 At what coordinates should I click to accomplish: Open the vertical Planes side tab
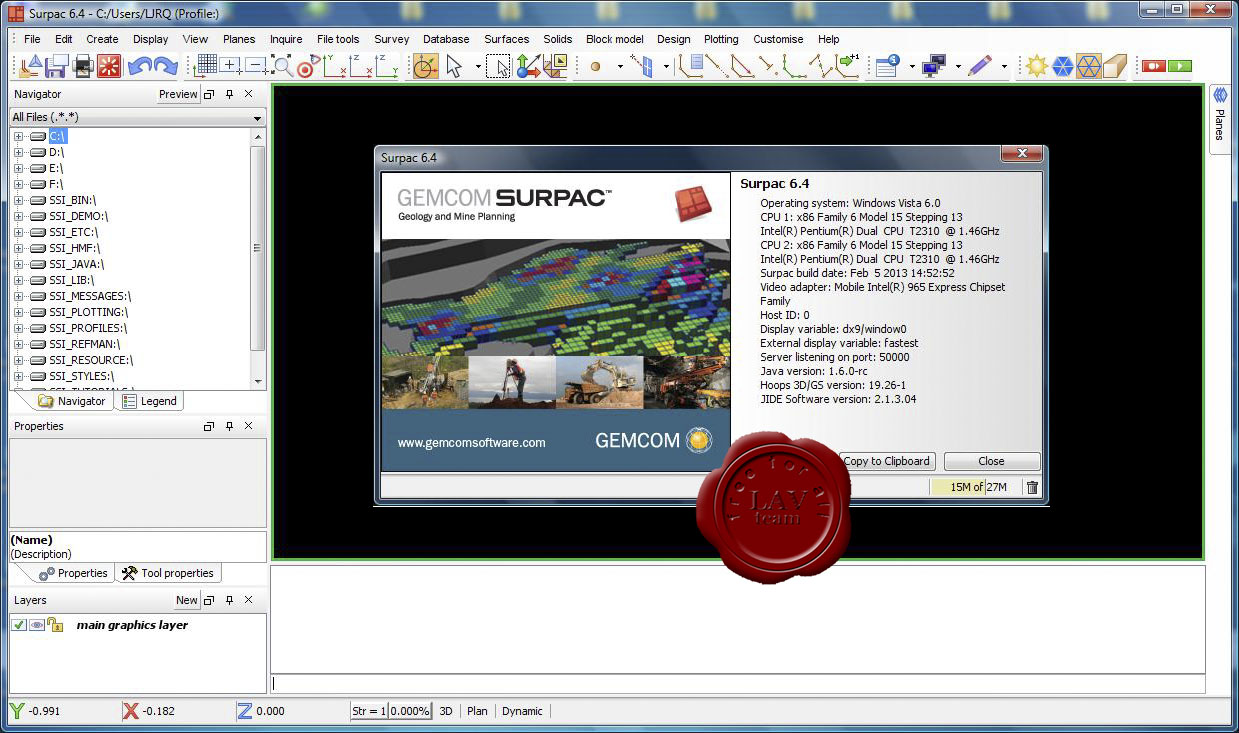tap(1219, 118)
